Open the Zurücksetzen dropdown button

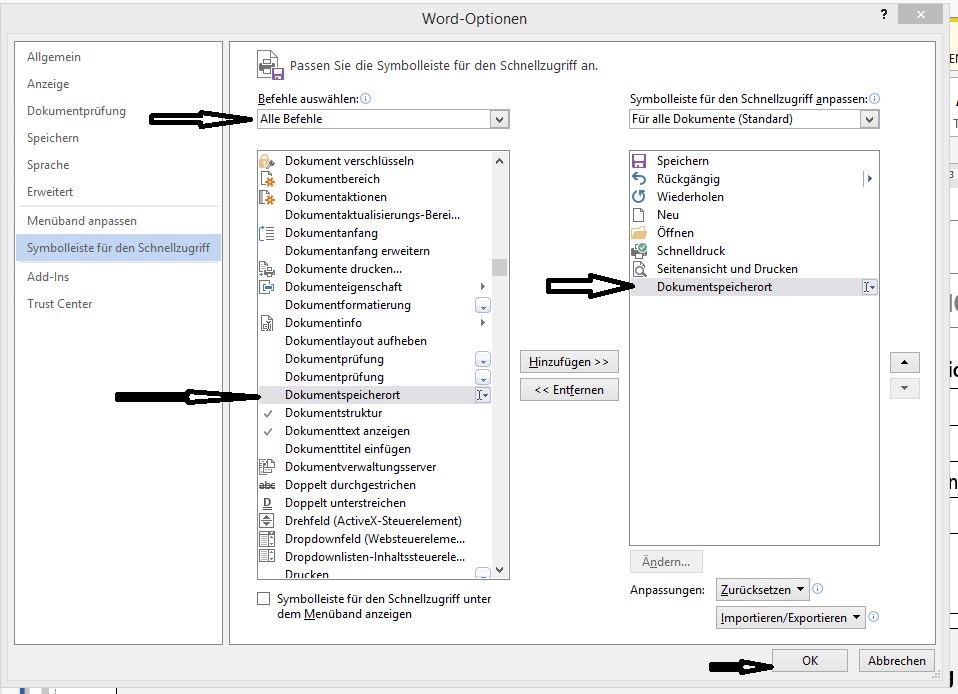tap(762, 590)
